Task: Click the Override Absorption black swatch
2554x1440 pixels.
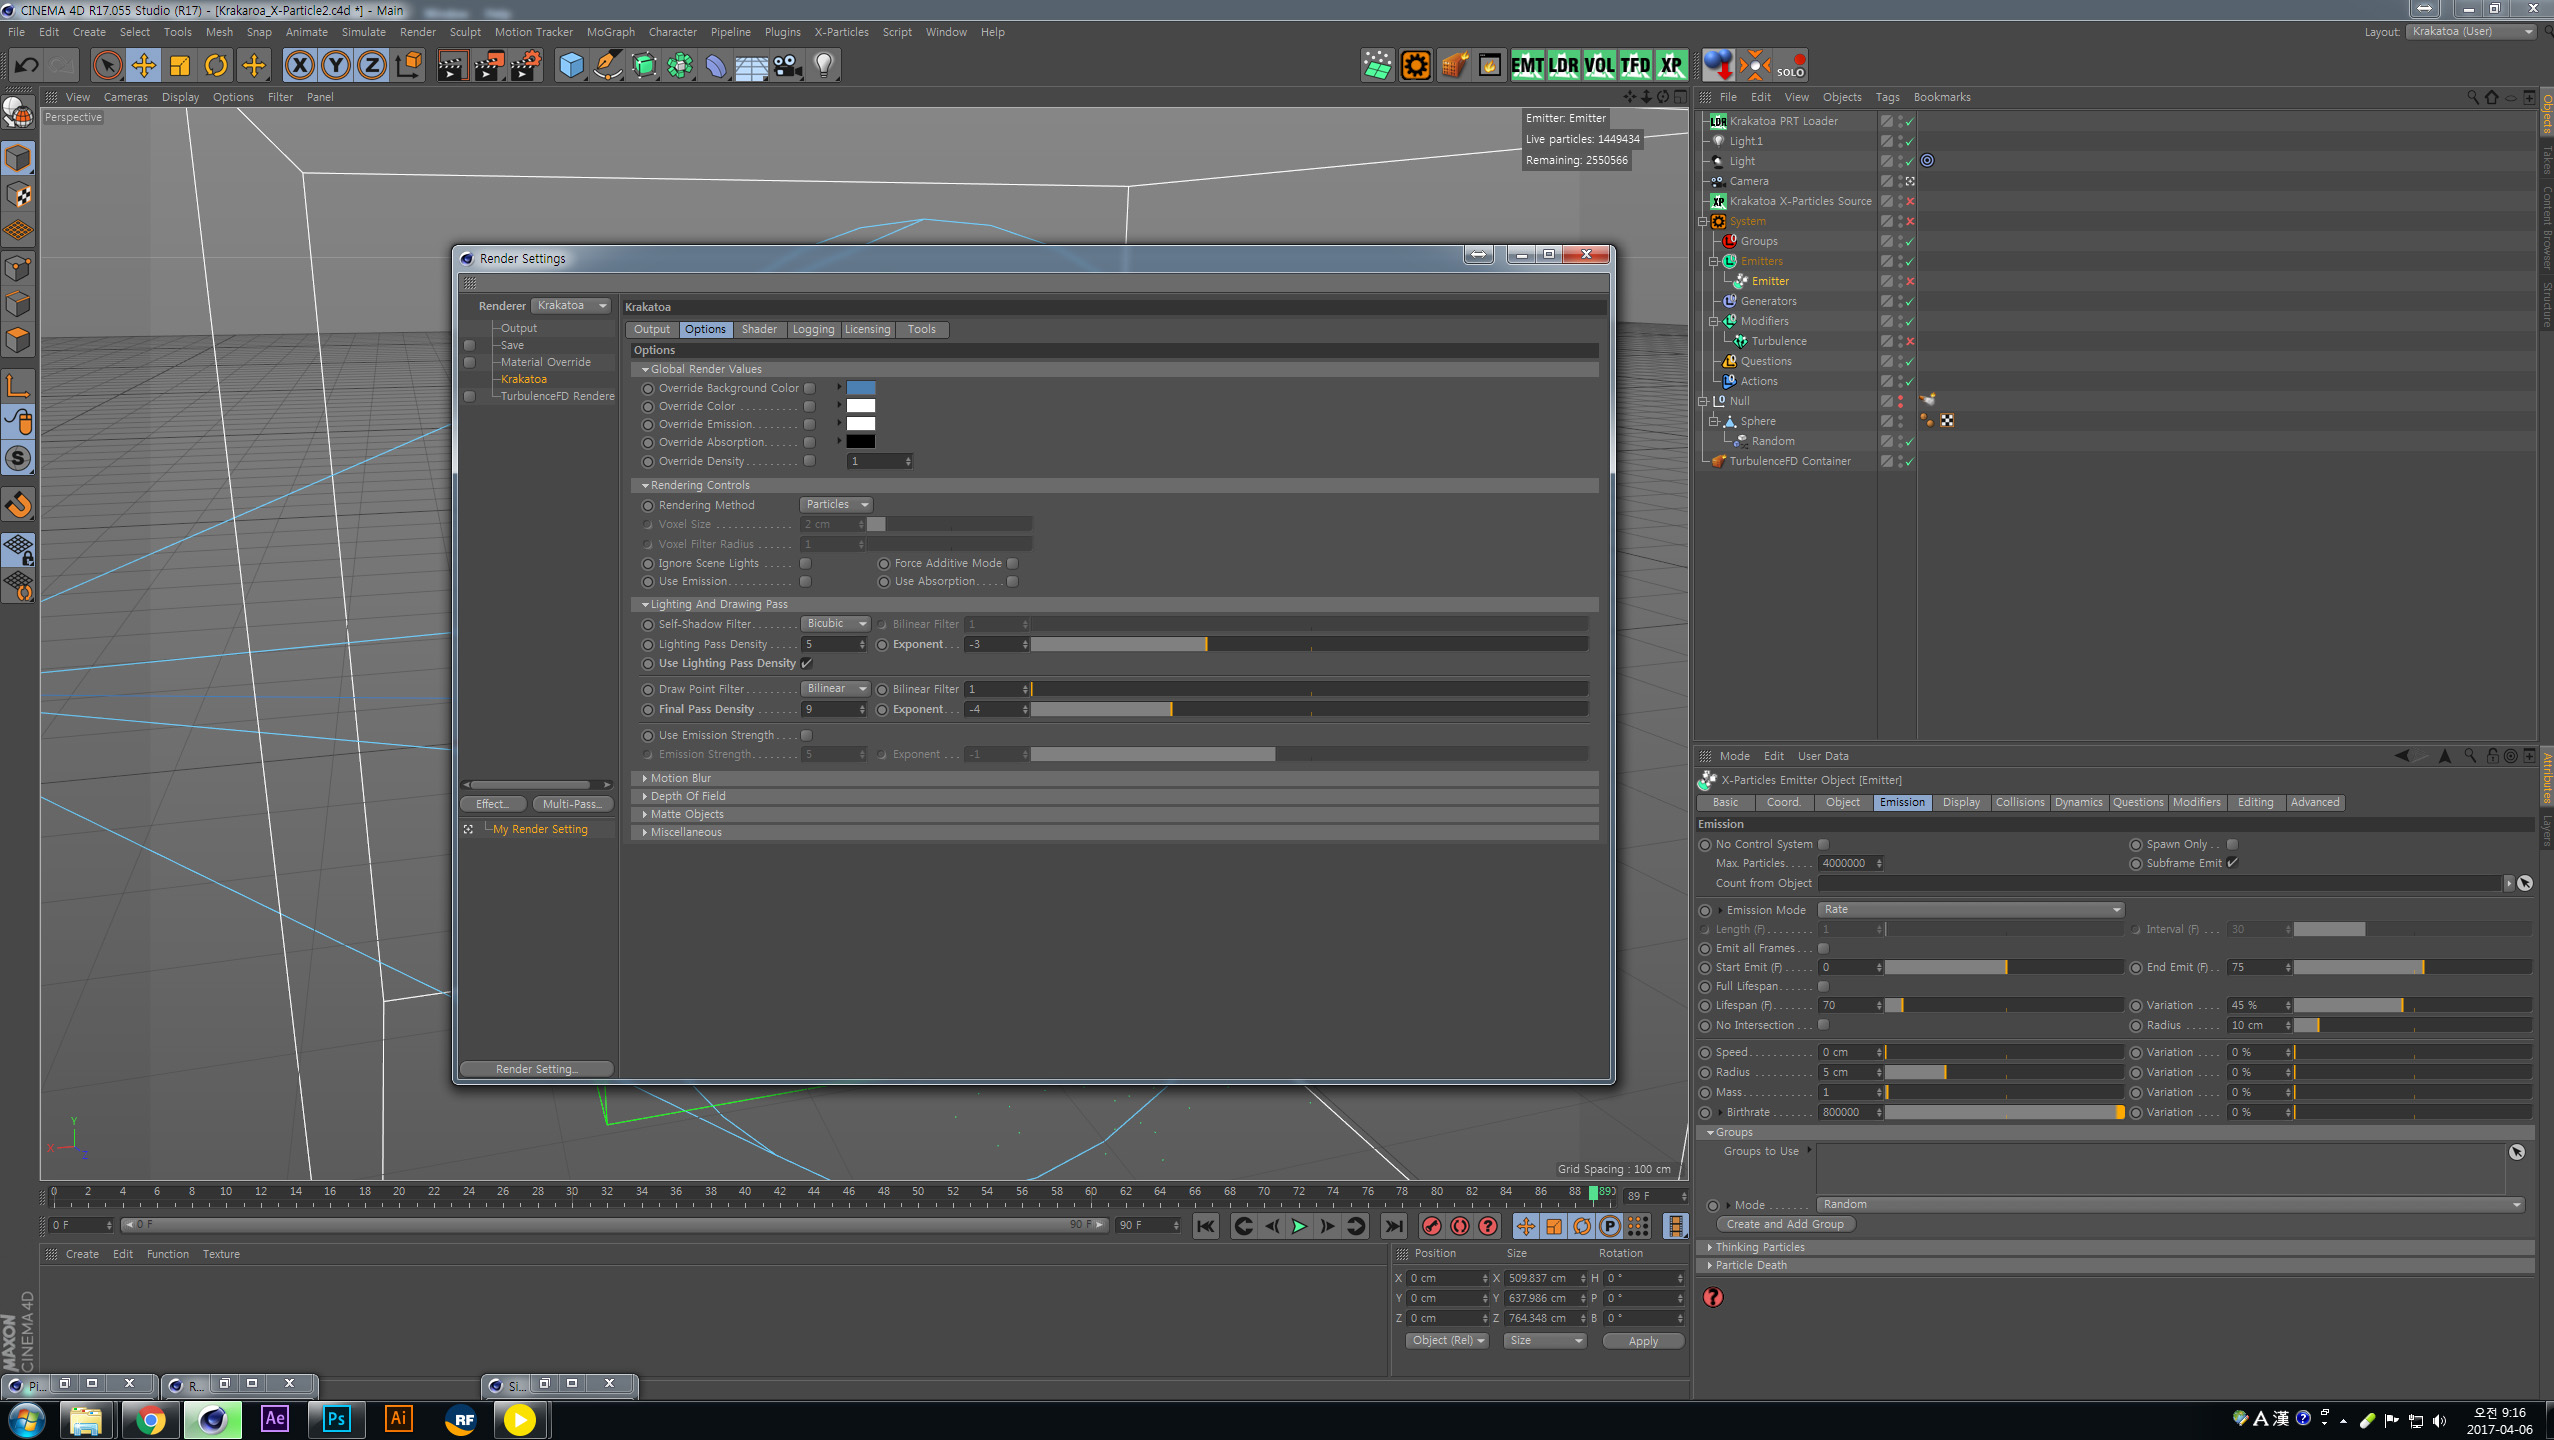Action: point(861,442)
